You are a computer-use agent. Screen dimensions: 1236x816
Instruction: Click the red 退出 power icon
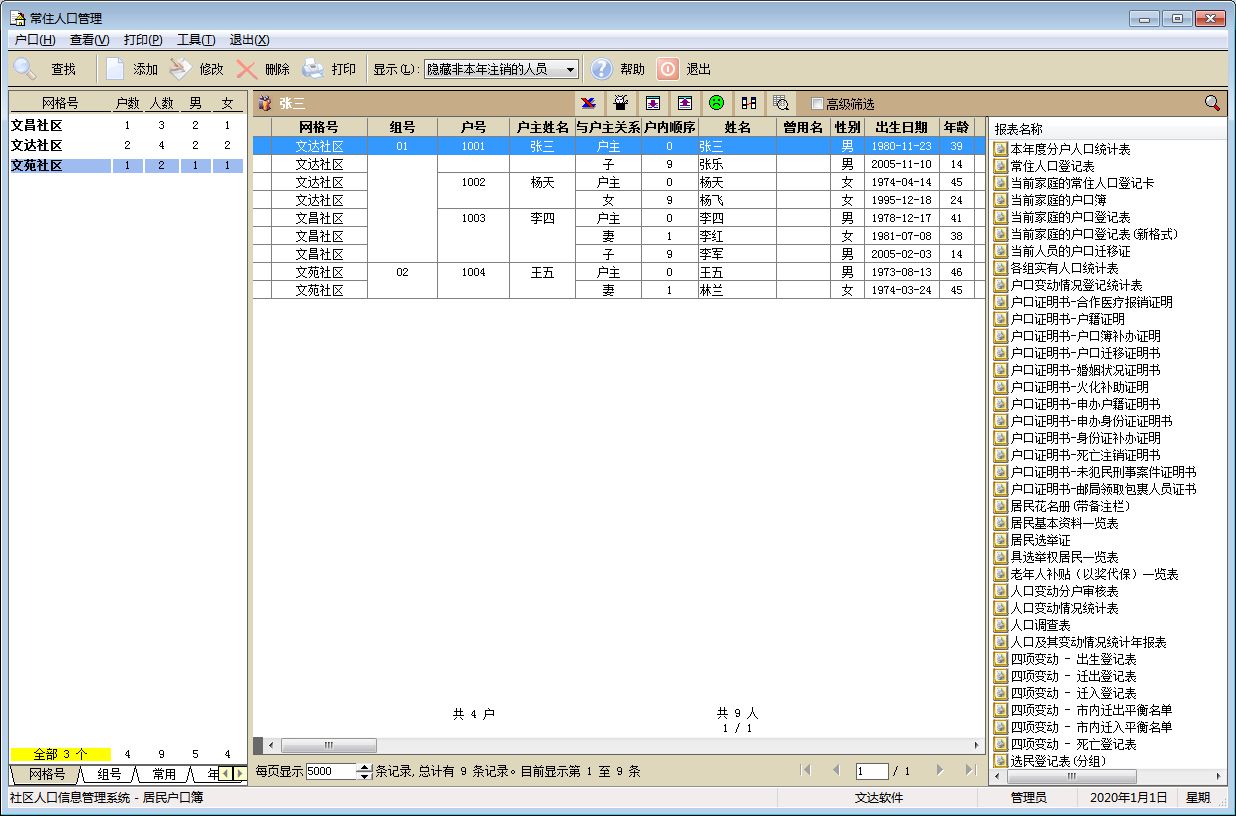(x=667, y=69)
